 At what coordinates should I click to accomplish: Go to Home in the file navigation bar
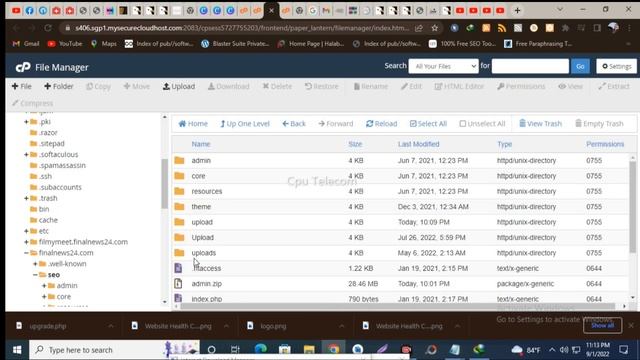click(x=193, y=124)
